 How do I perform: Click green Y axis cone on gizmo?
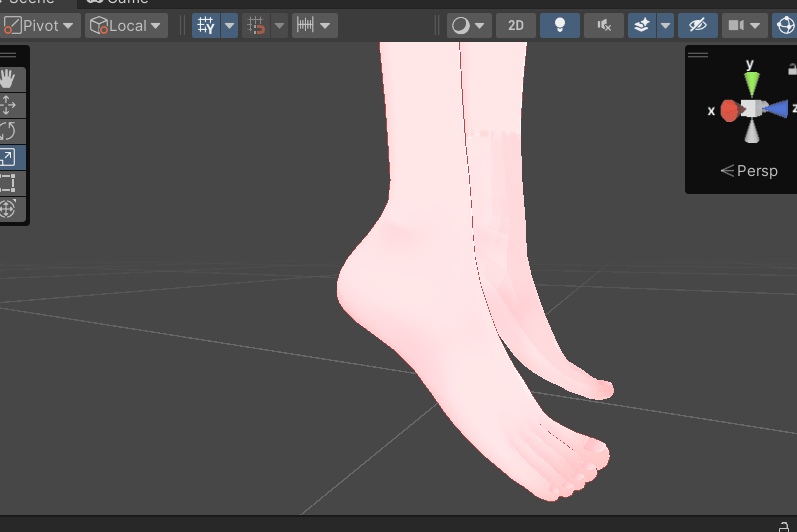[x=752, y=84]
